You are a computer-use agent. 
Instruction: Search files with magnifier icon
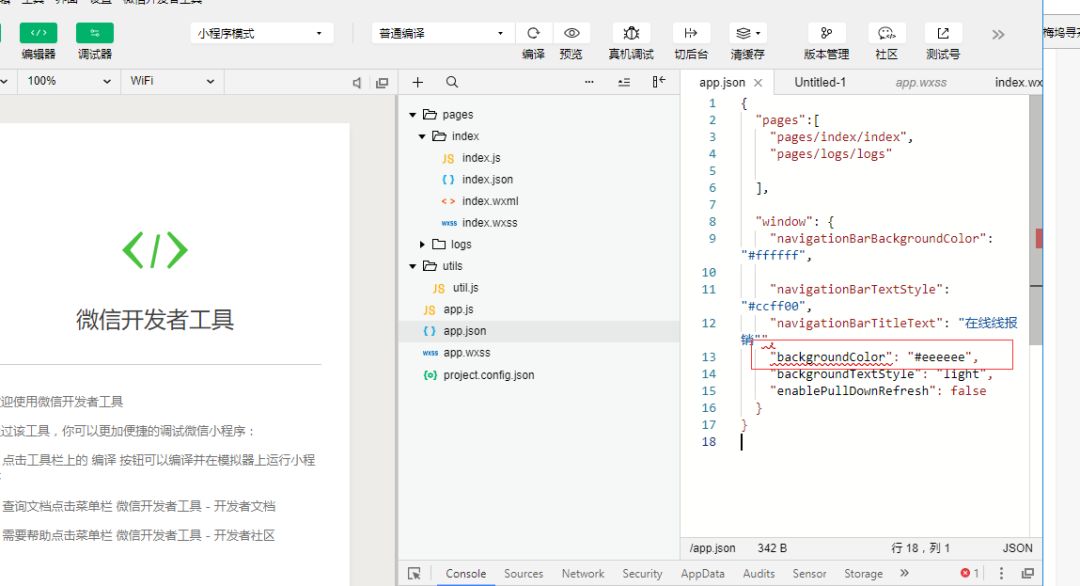click(452, 82)
